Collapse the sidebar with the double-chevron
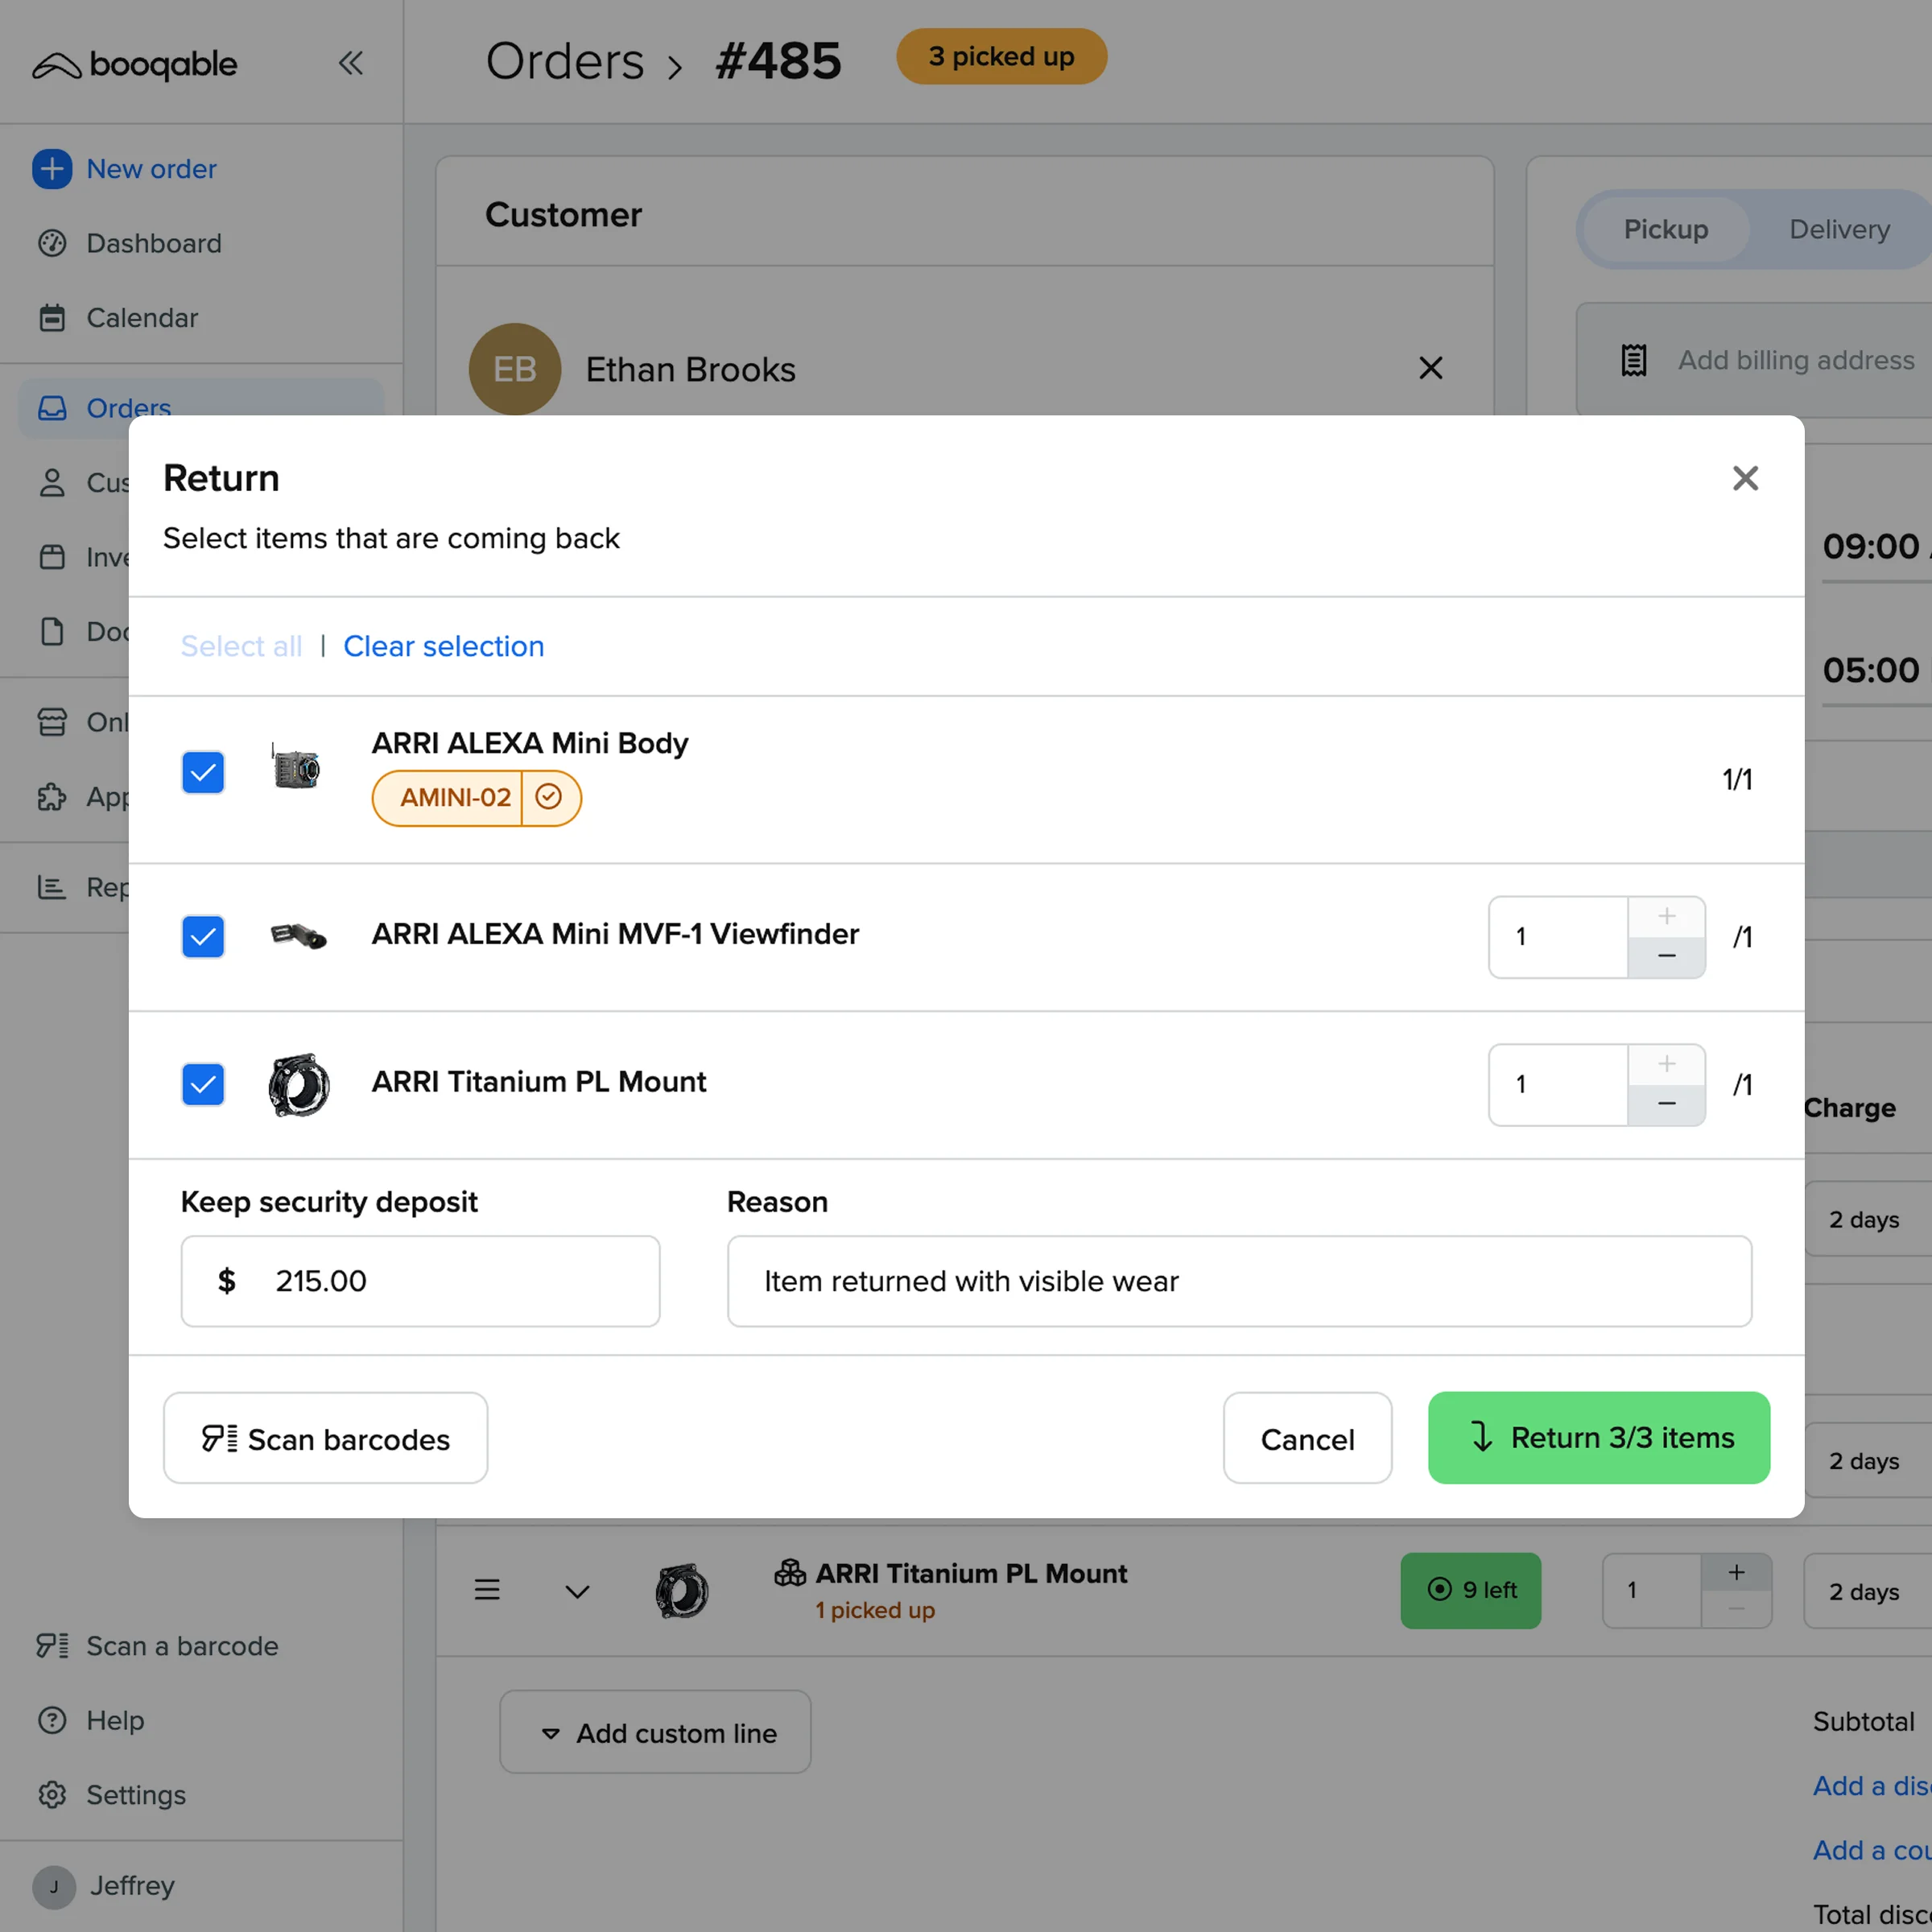 click(350, 63)
